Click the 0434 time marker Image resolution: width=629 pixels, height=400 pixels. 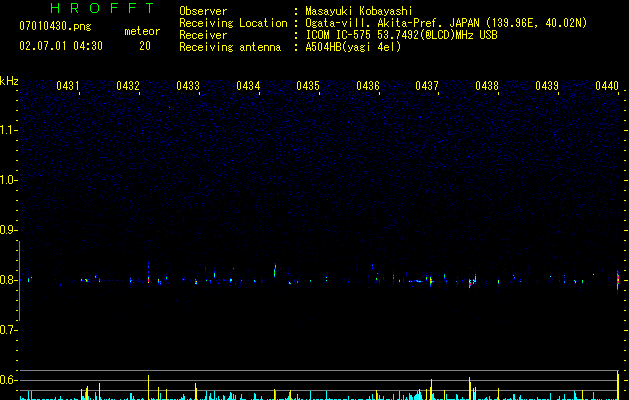[x=248, y=86]
